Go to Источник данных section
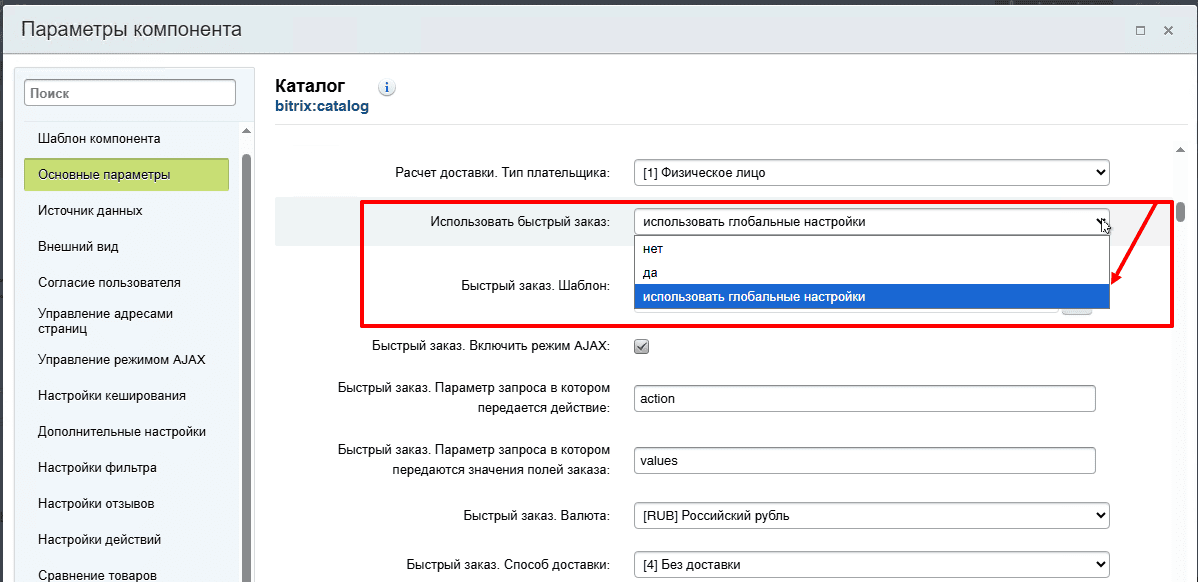1198x582 pixels. click(x=90, y=211)
